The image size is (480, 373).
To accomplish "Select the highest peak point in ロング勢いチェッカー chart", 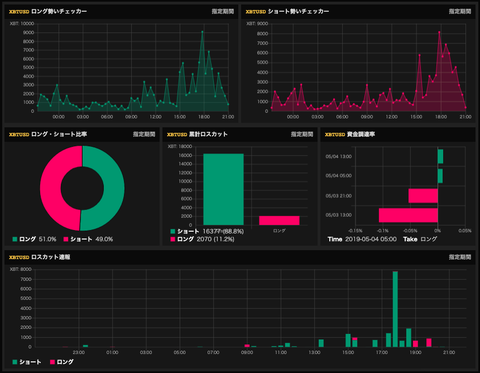I will click(202, 32).
